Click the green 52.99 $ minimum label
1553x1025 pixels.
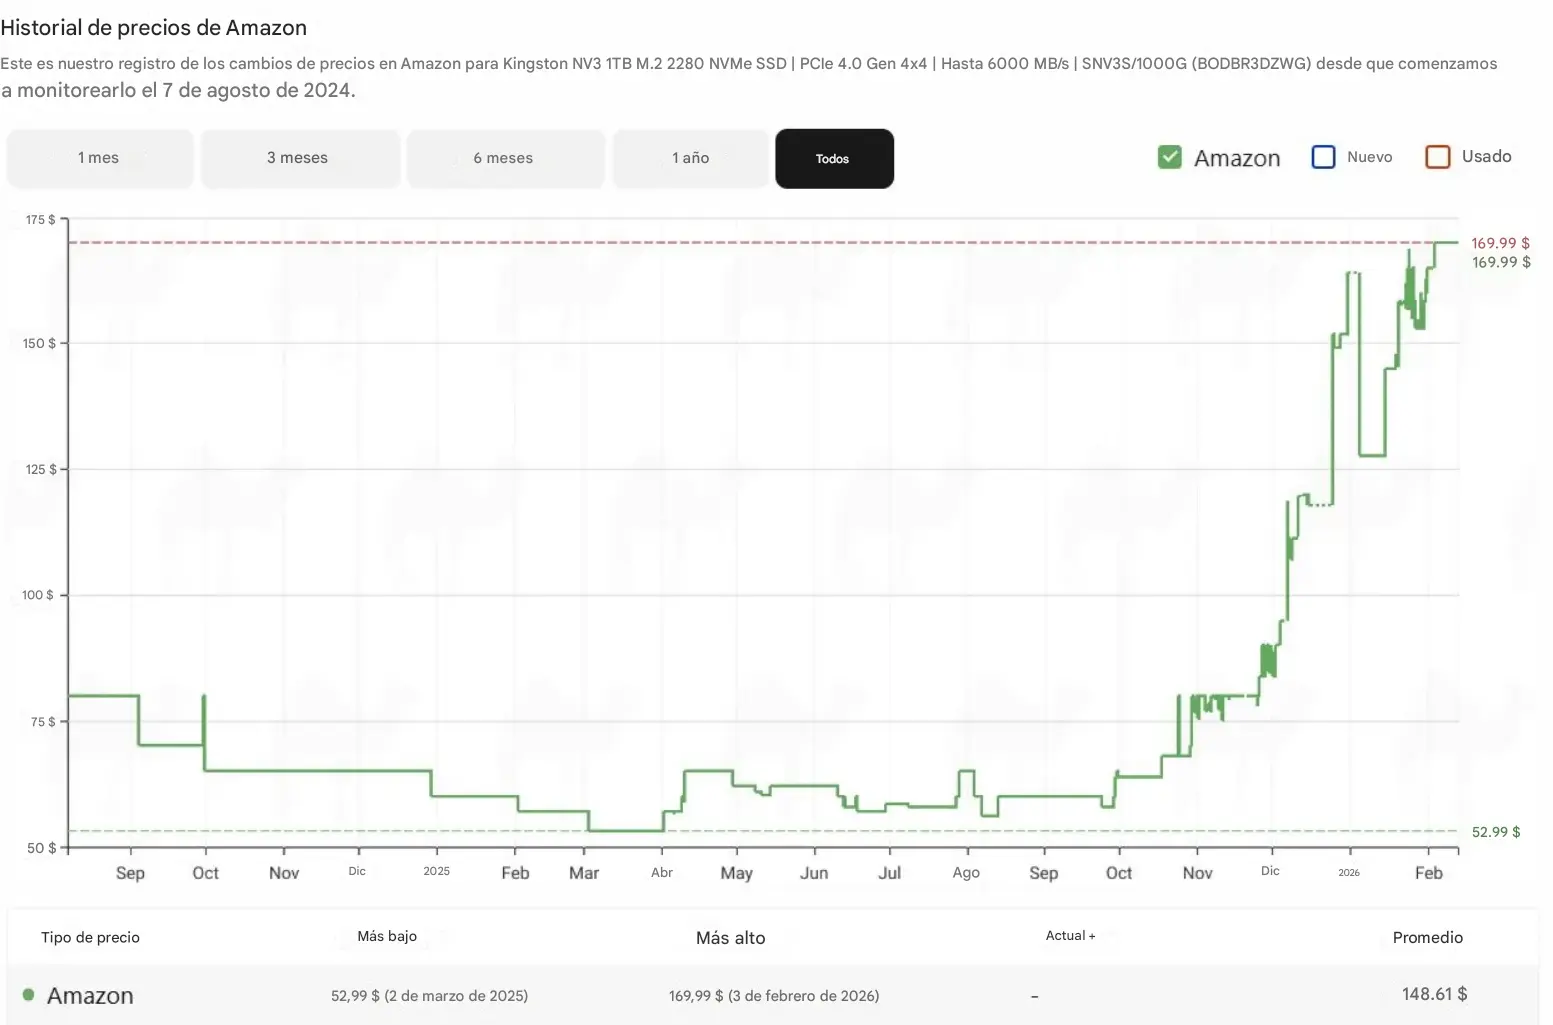(x=1495, y=832)
